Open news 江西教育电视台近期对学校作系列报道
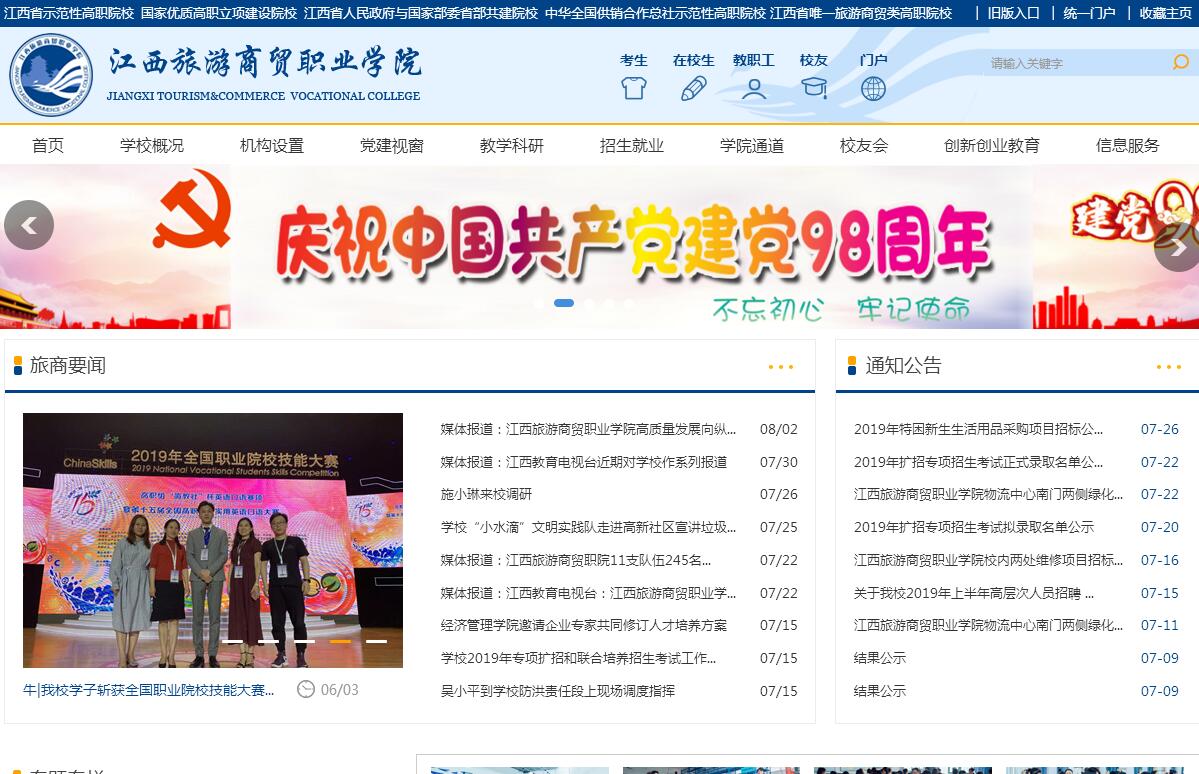Screen dimensions: 1199x774 (x=583, y=462)
